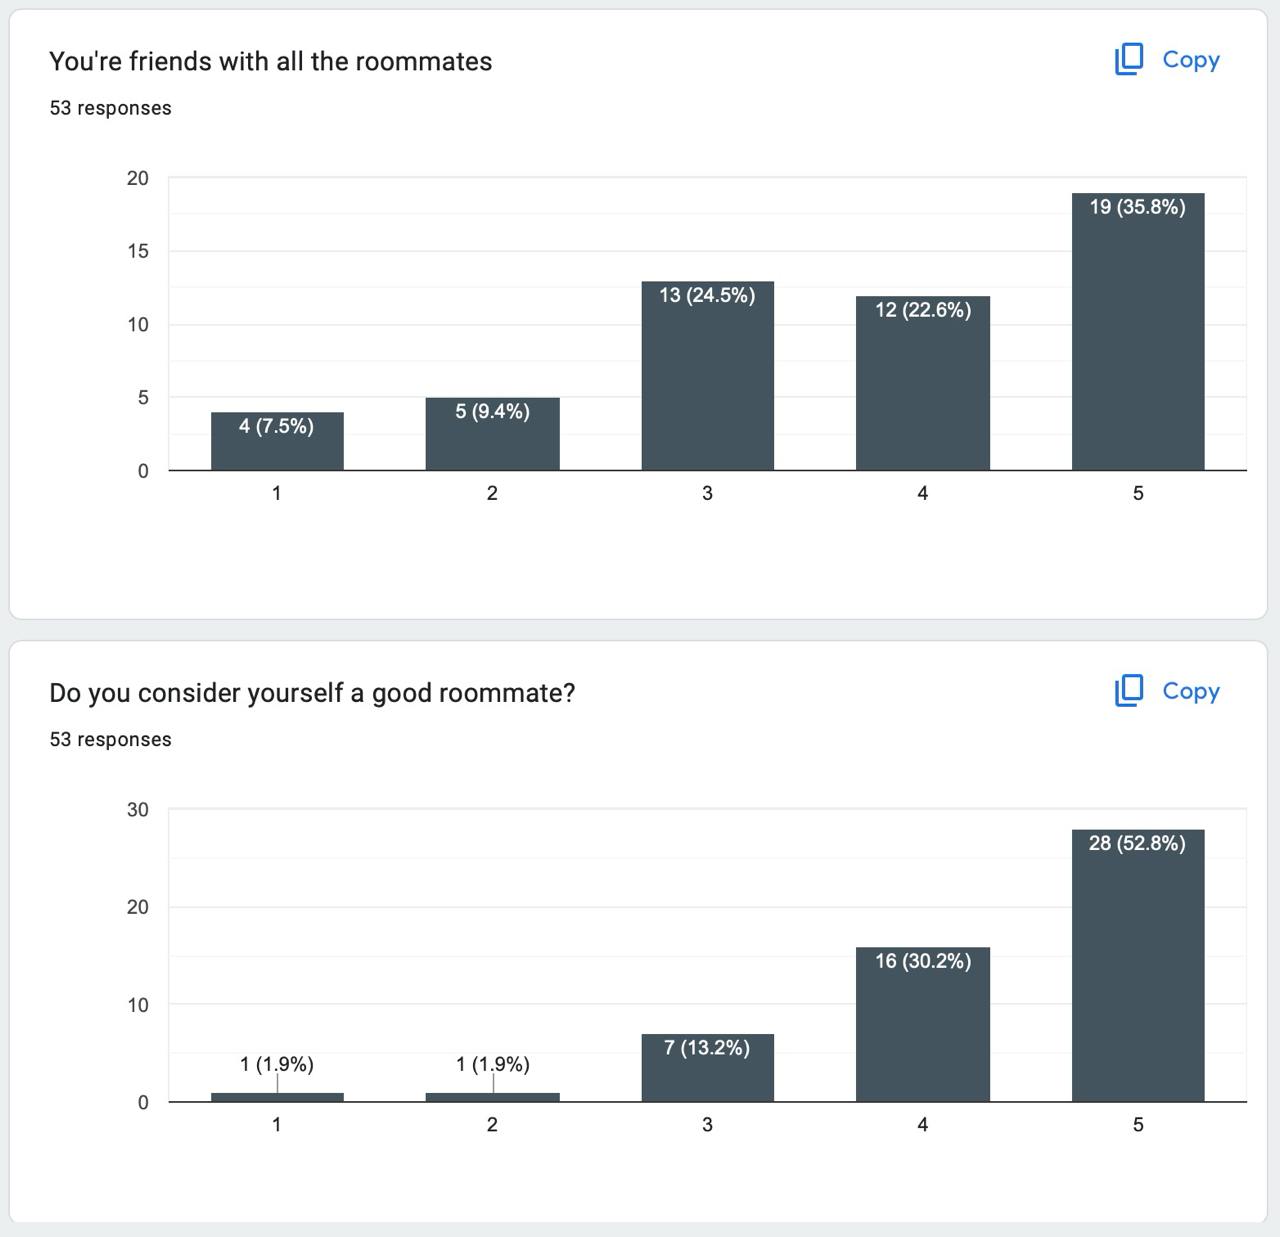Click the 7 (13.2%) bar
The image size is (1280, 1237).
(707, 1068)
